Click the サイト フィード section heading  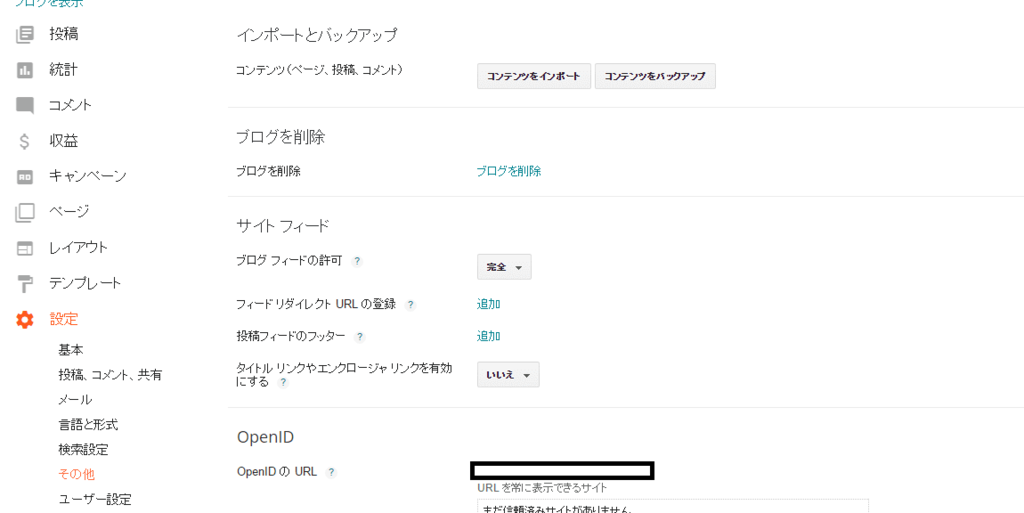[283, 226]
